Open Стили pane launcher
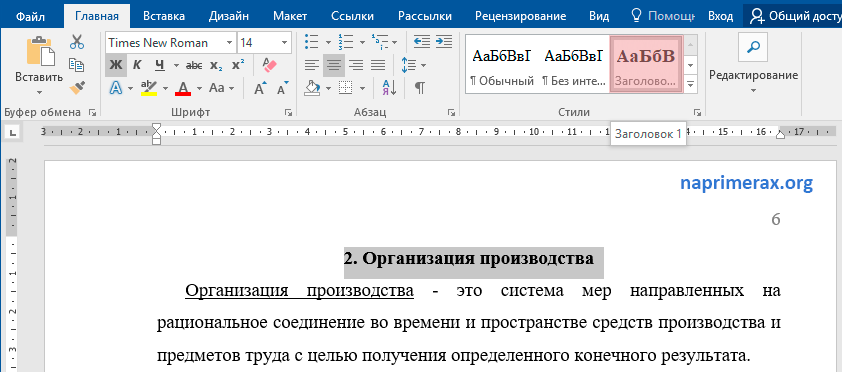Viewport: 842px width, 372px height. [697, 113]
